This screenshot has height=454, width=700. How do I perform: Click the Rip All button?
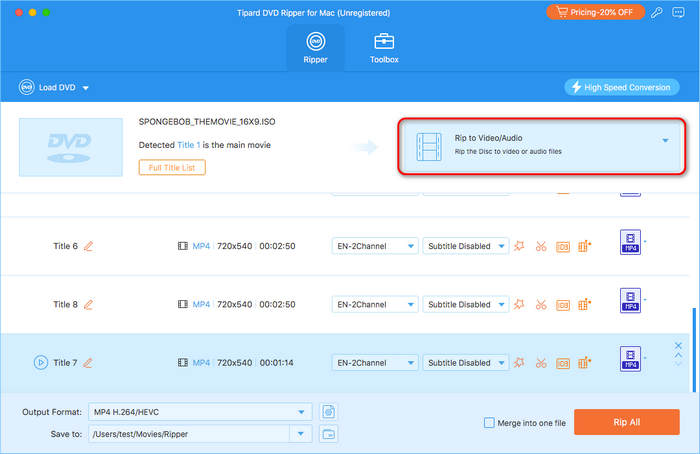[x=627, y=422]
